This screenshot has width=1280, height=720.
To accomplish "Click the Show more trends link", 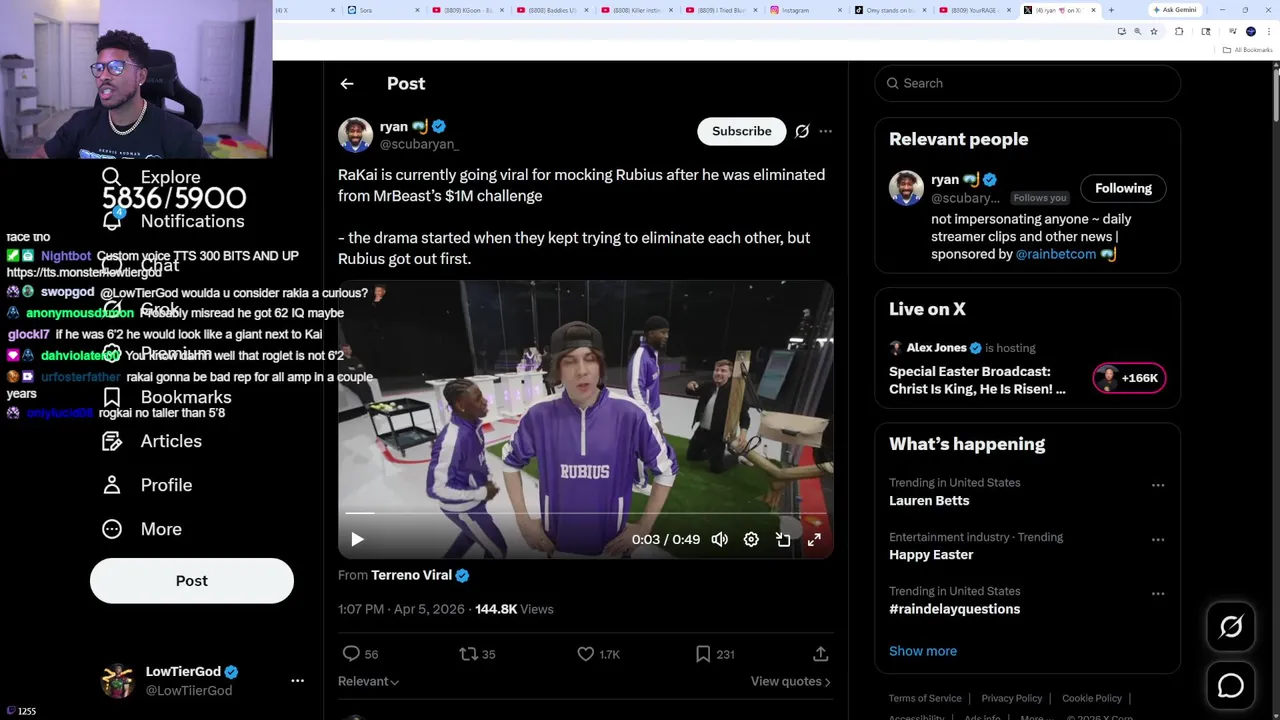I will (922, 651).
